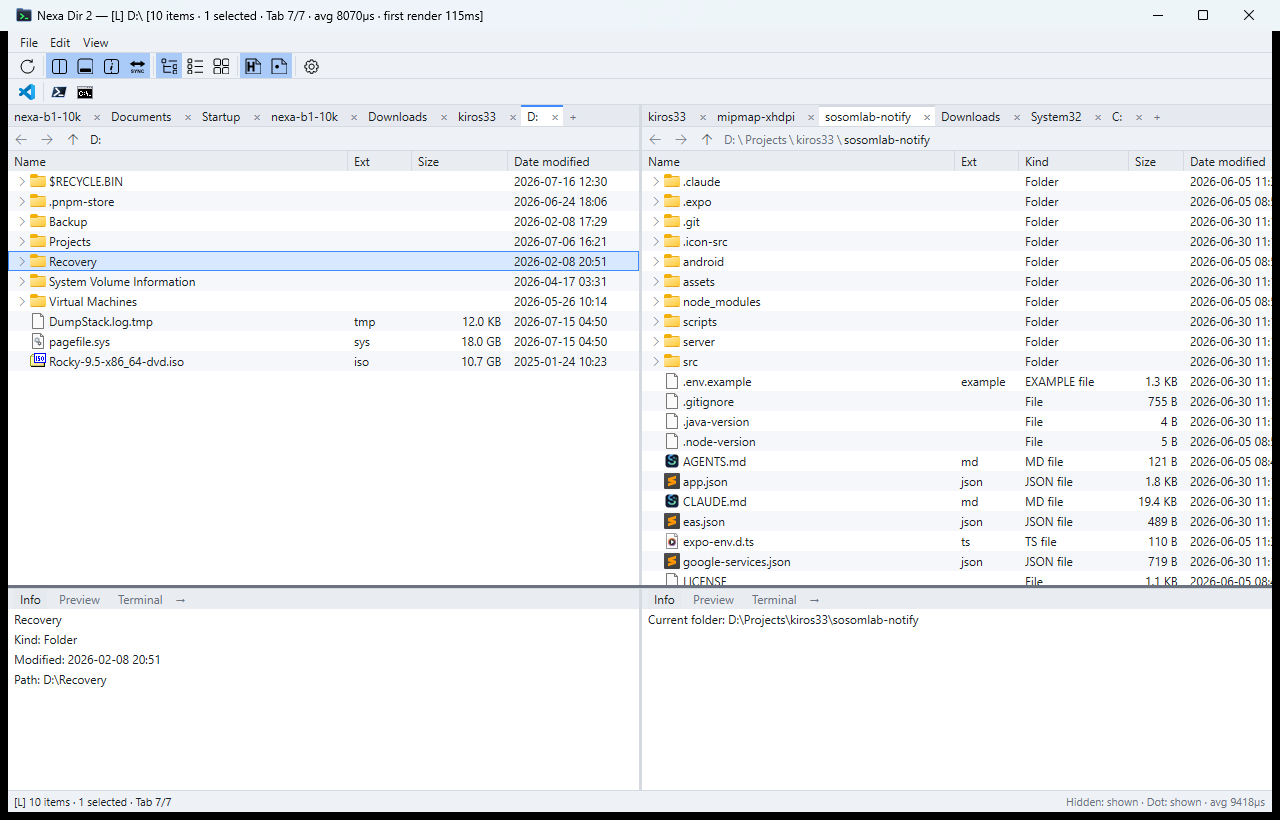Image resolution: width=1280 pixels, height=820 pixels.
Task: Open the View menu
Action: 95,43
